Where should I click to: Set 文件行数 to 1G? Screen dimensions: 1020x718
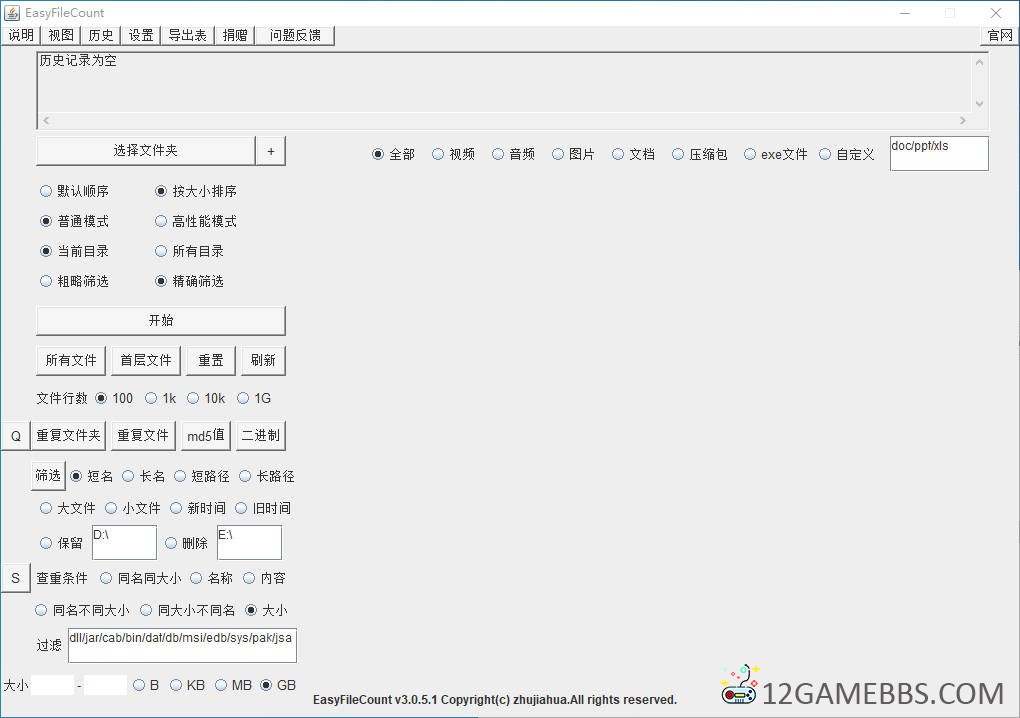[x=254, y=398]
